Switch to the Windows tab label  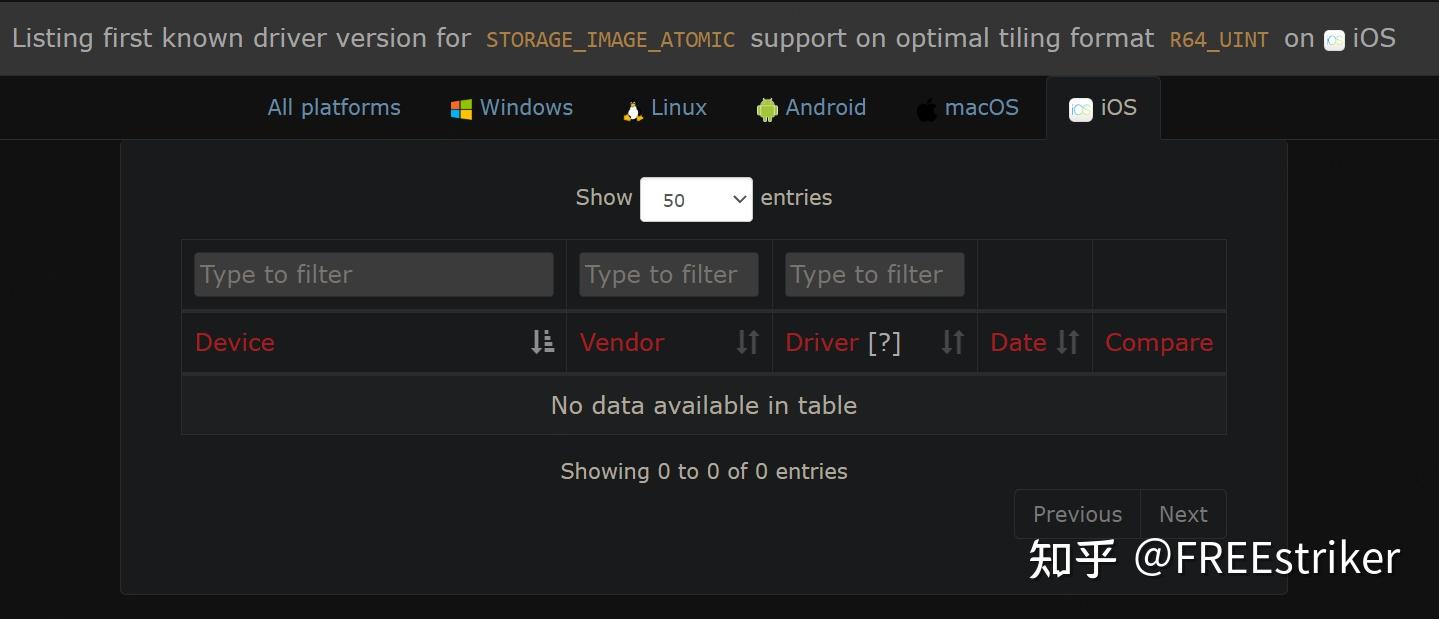526,108
